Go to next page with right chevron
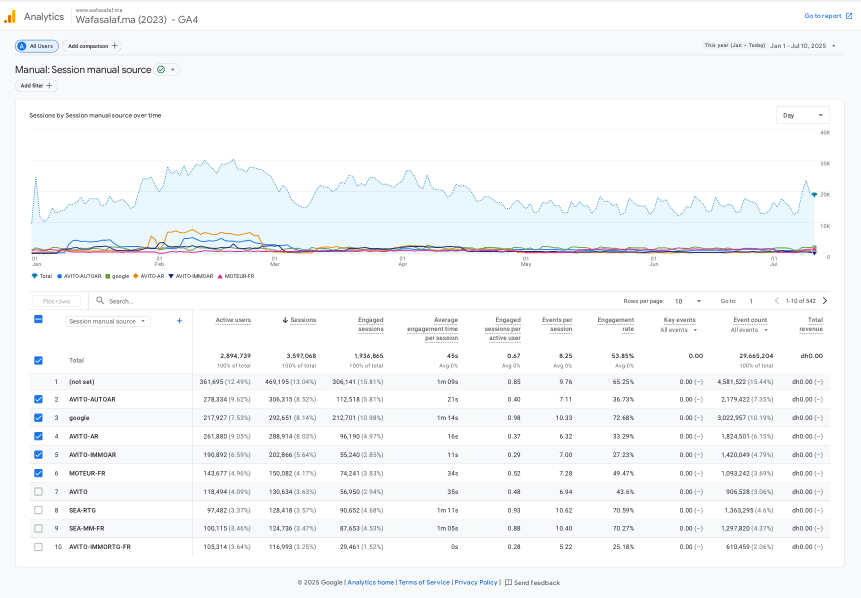 click(825, 300)
